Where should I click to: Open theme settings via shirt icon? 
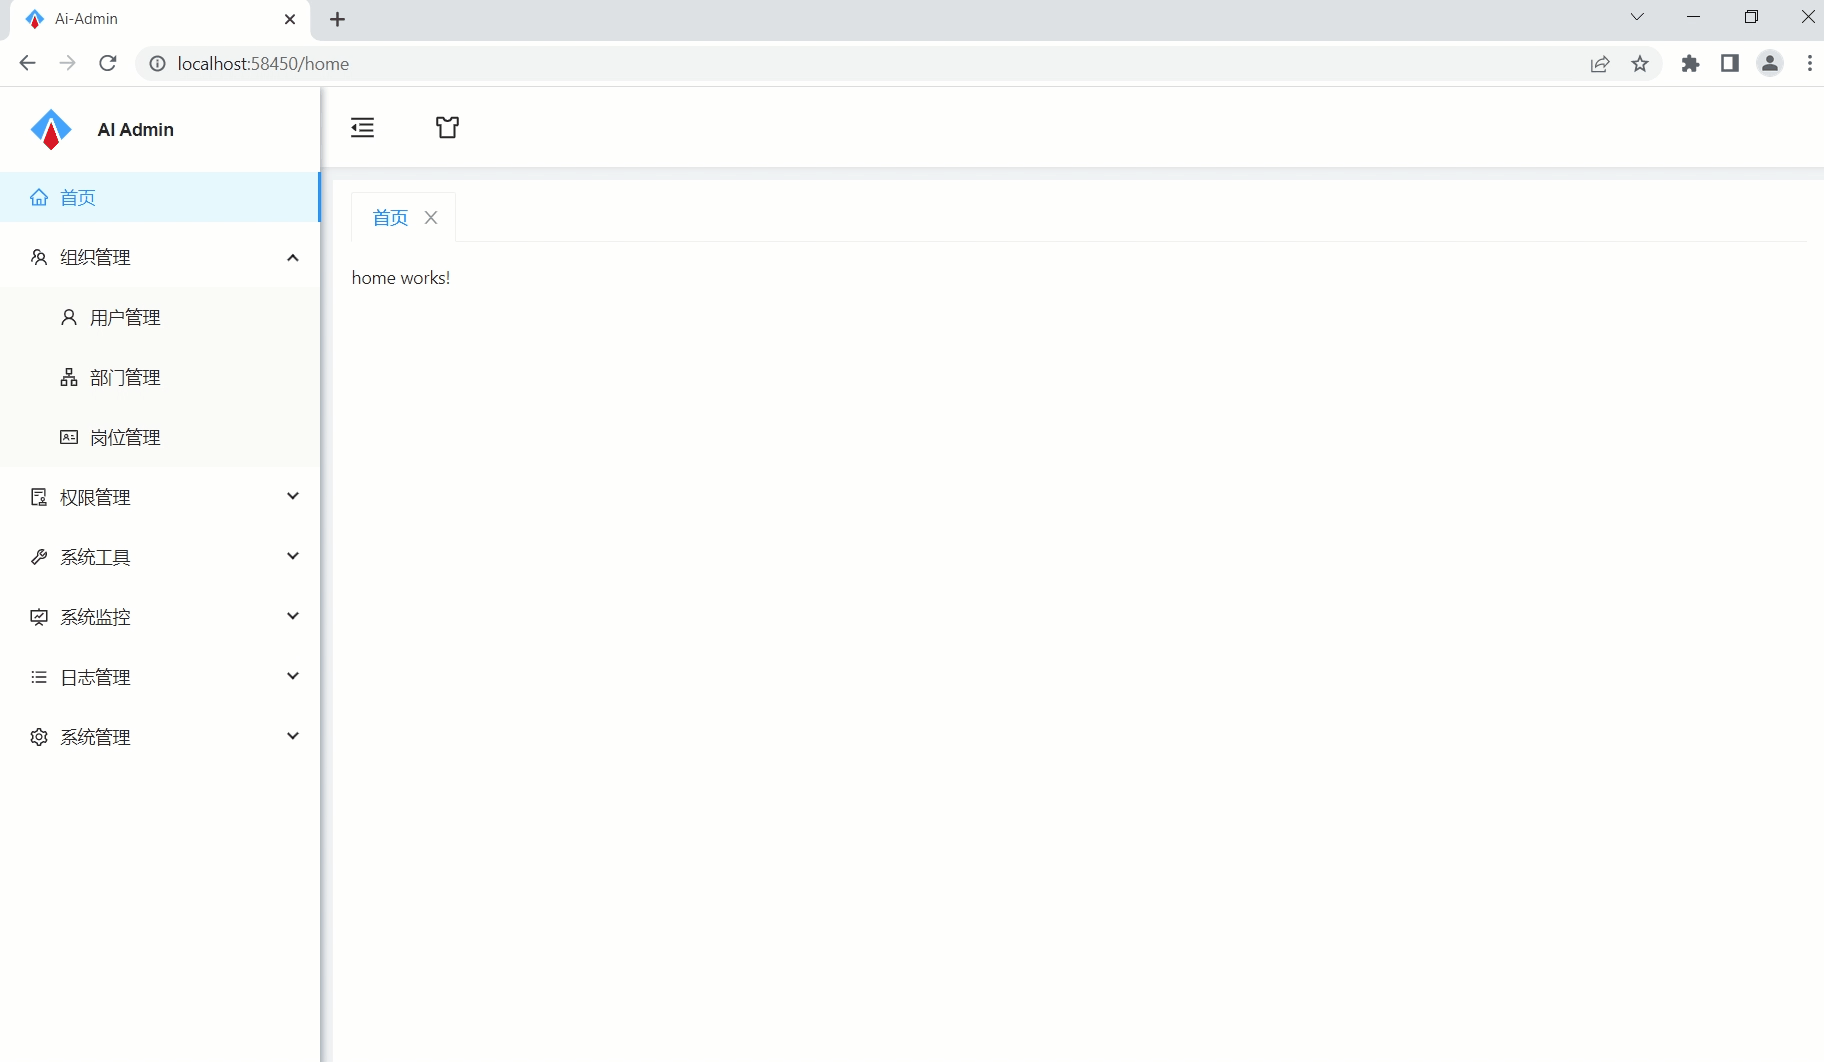click(447, 127)
